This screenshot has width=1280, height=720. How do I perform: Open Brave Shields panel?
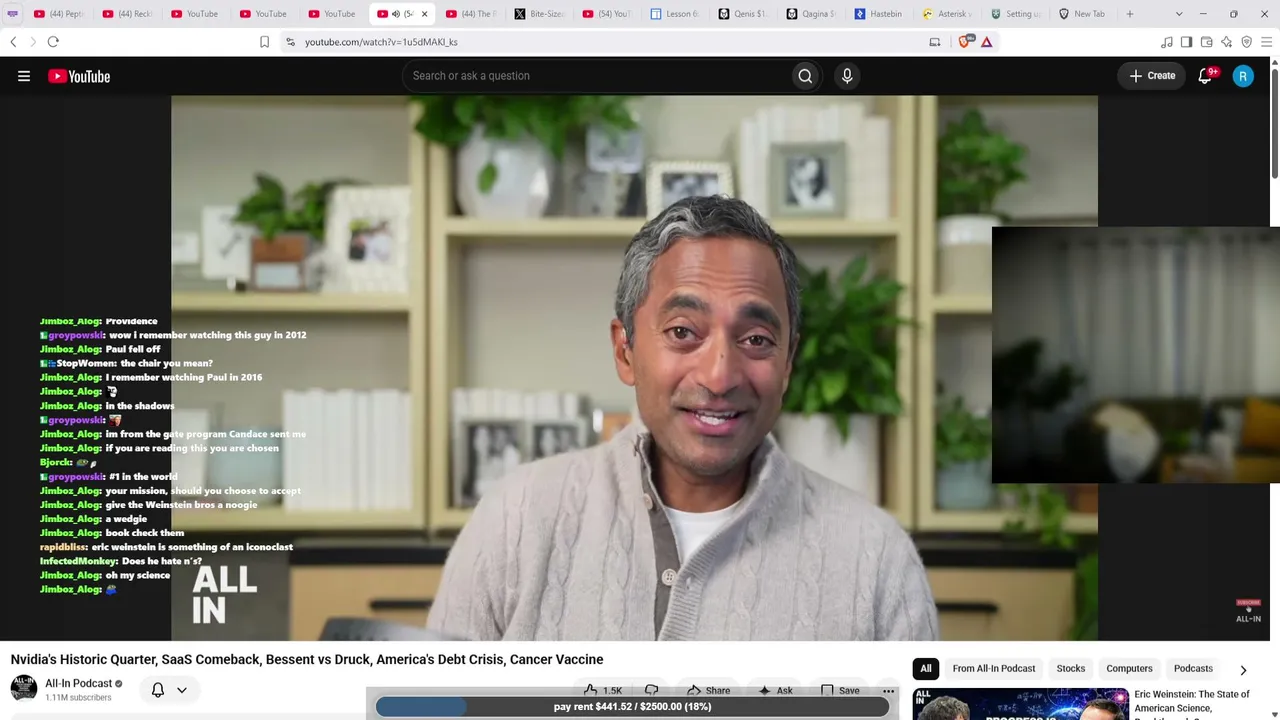click(x=965, y=42)
